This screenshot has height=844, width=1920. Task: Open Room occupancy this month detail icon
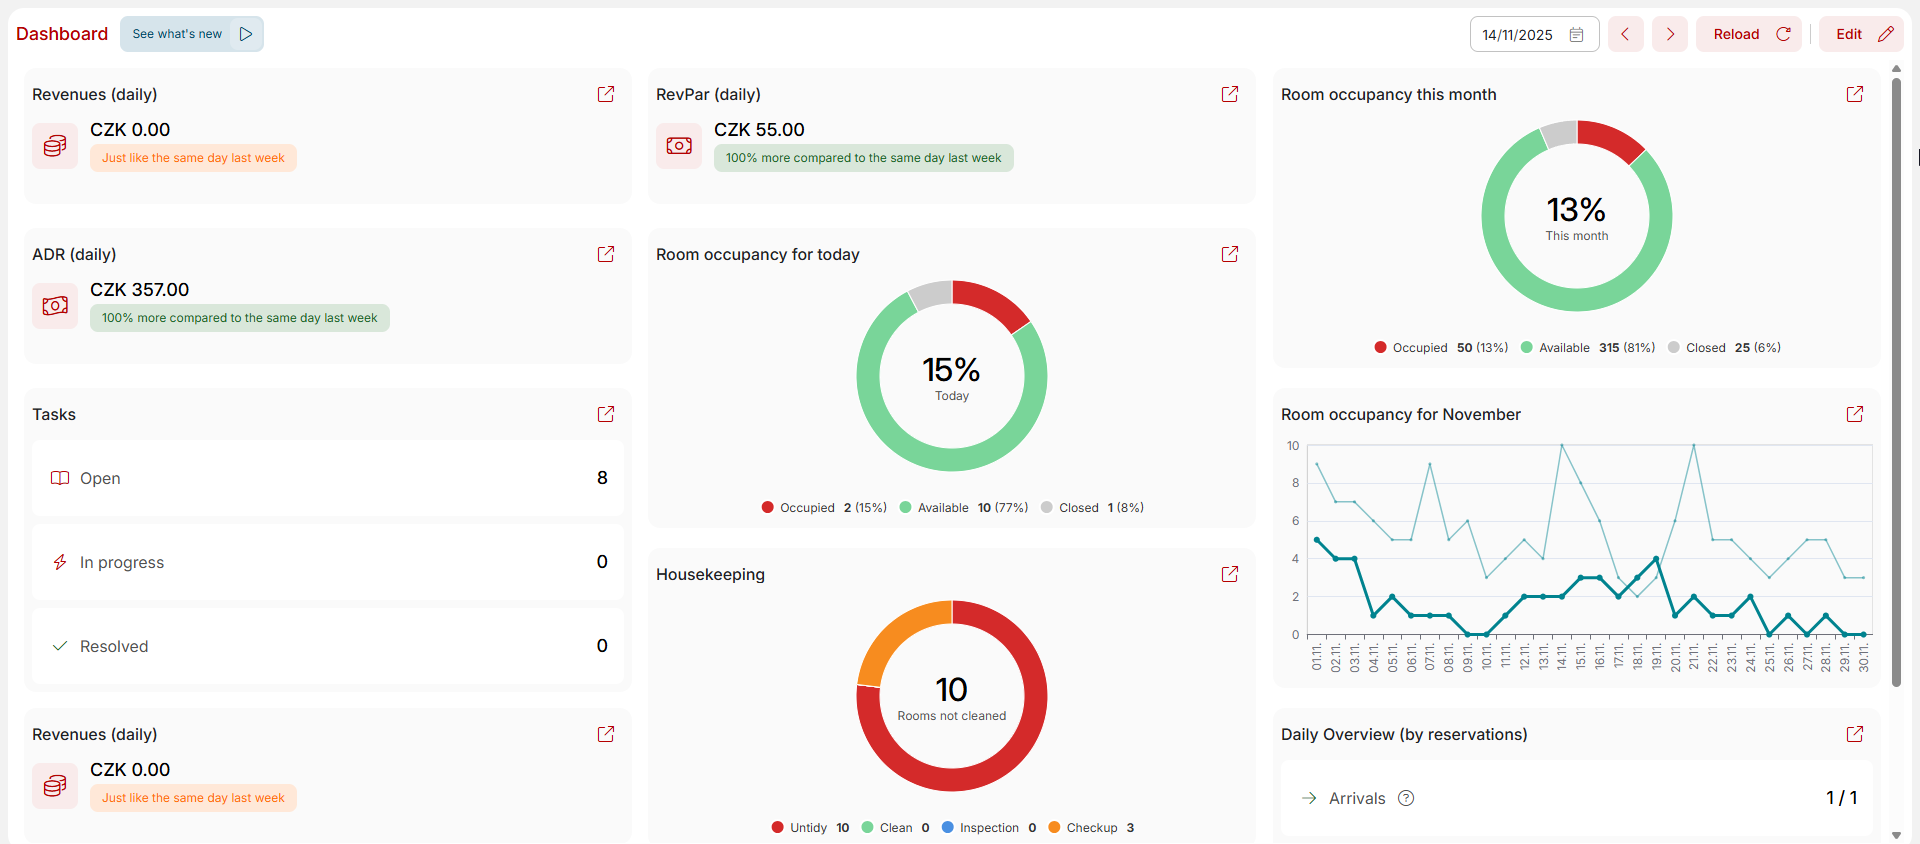[1855, 94]
